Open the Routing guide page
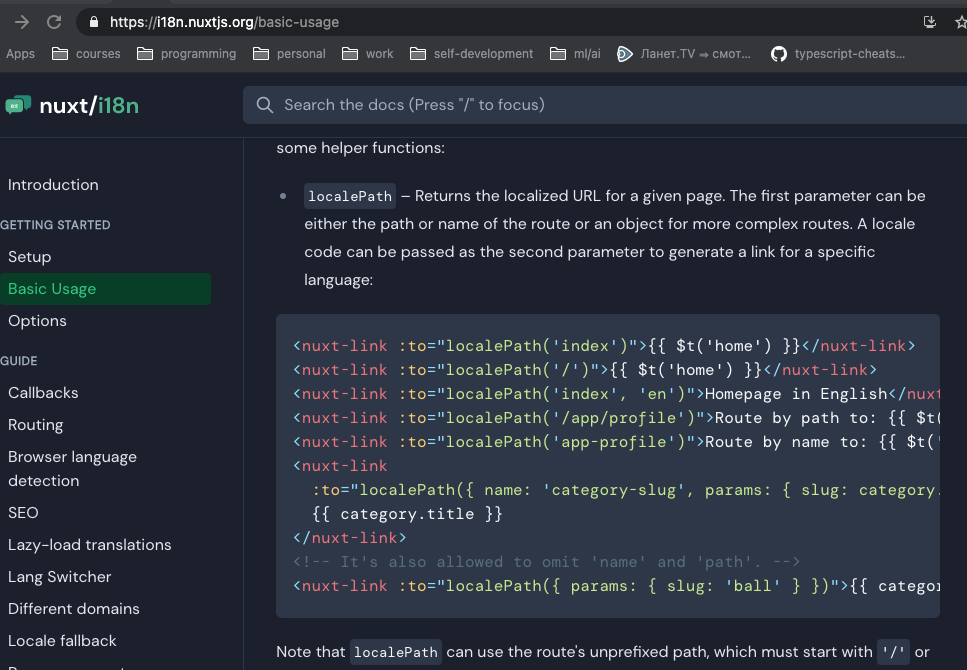 (36, 424)
